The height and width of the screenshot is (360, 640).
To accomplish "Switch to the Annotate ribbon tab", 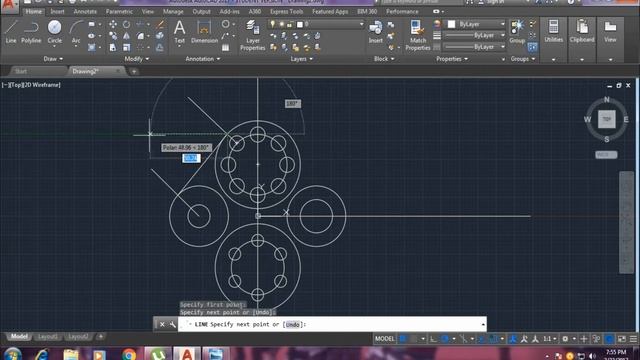I will coord(85,11).
